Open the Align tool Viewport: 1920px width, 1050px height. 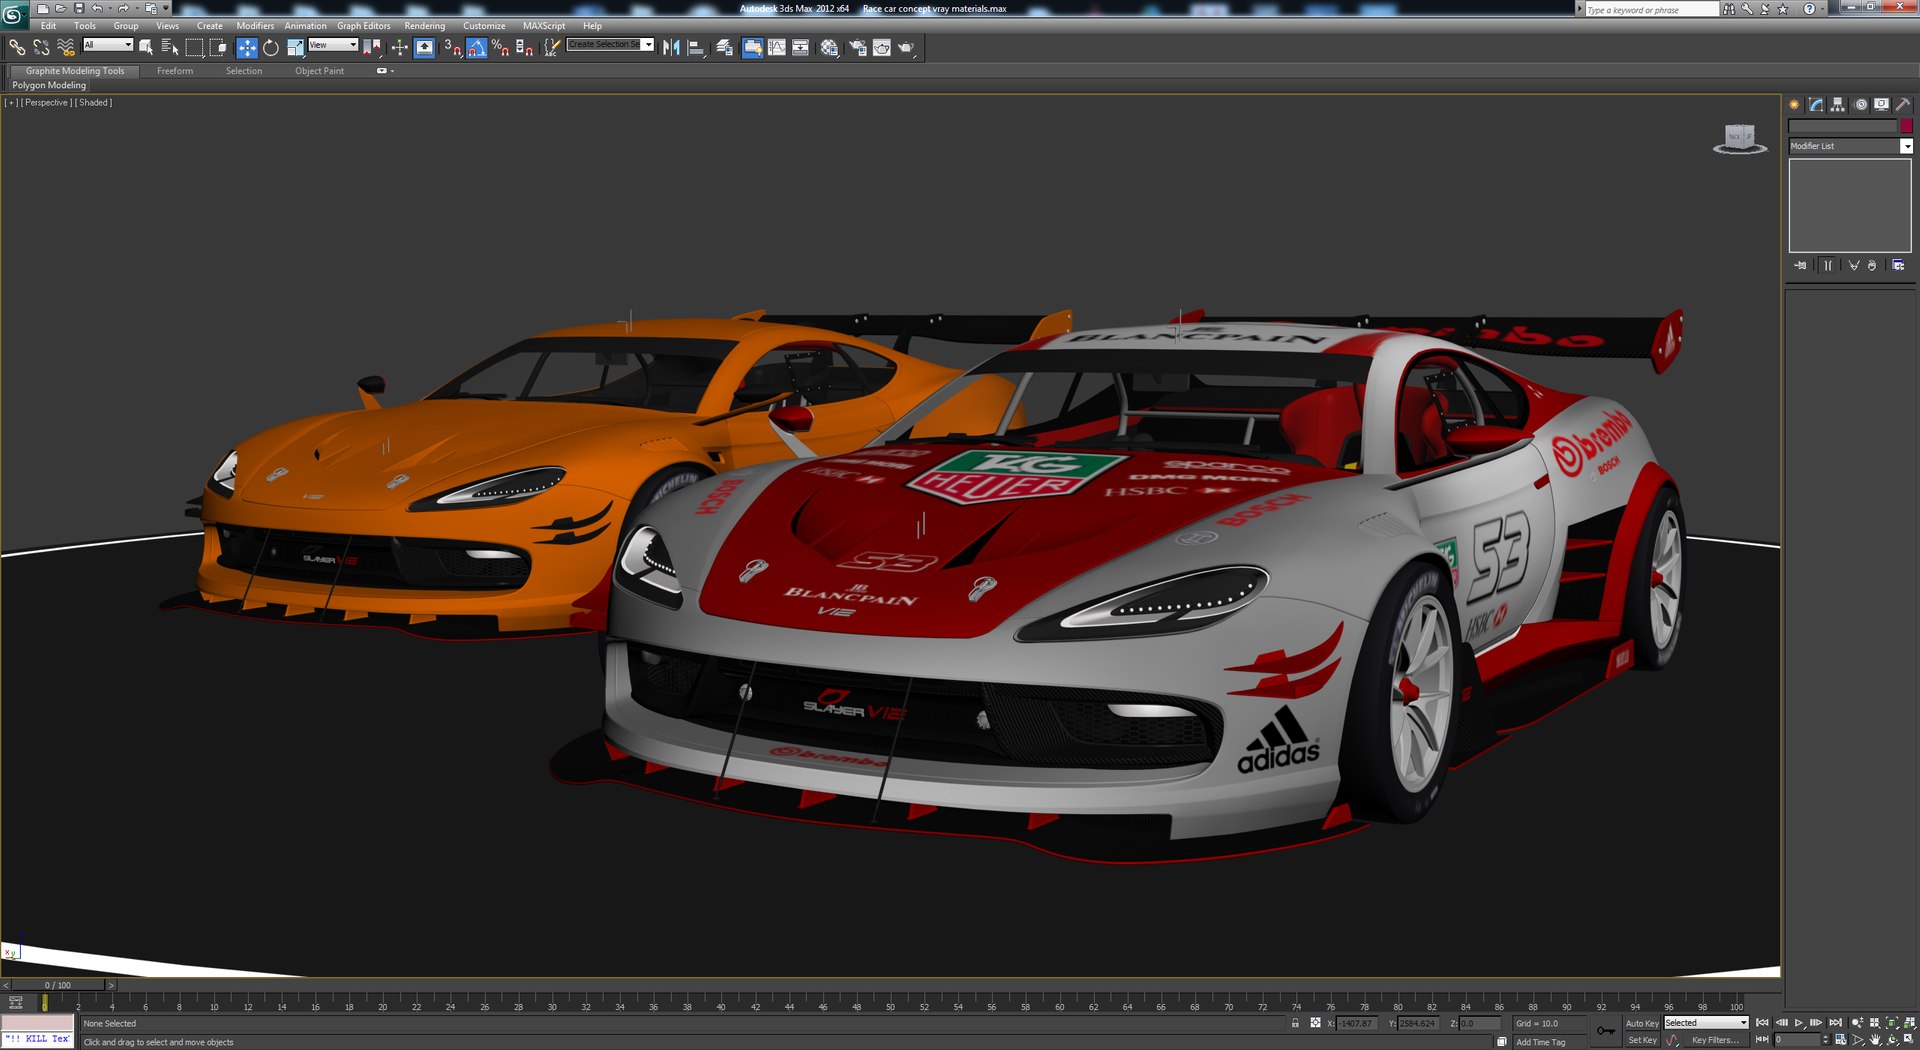click(x=697, y=47)
